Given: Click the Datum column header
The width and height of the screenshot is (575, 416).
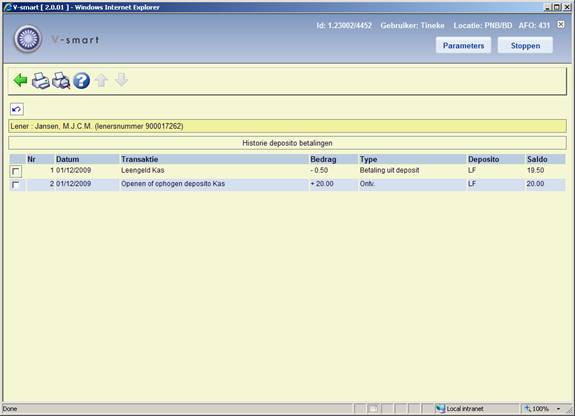Looking at the screenshot, I should click(67, 159).
